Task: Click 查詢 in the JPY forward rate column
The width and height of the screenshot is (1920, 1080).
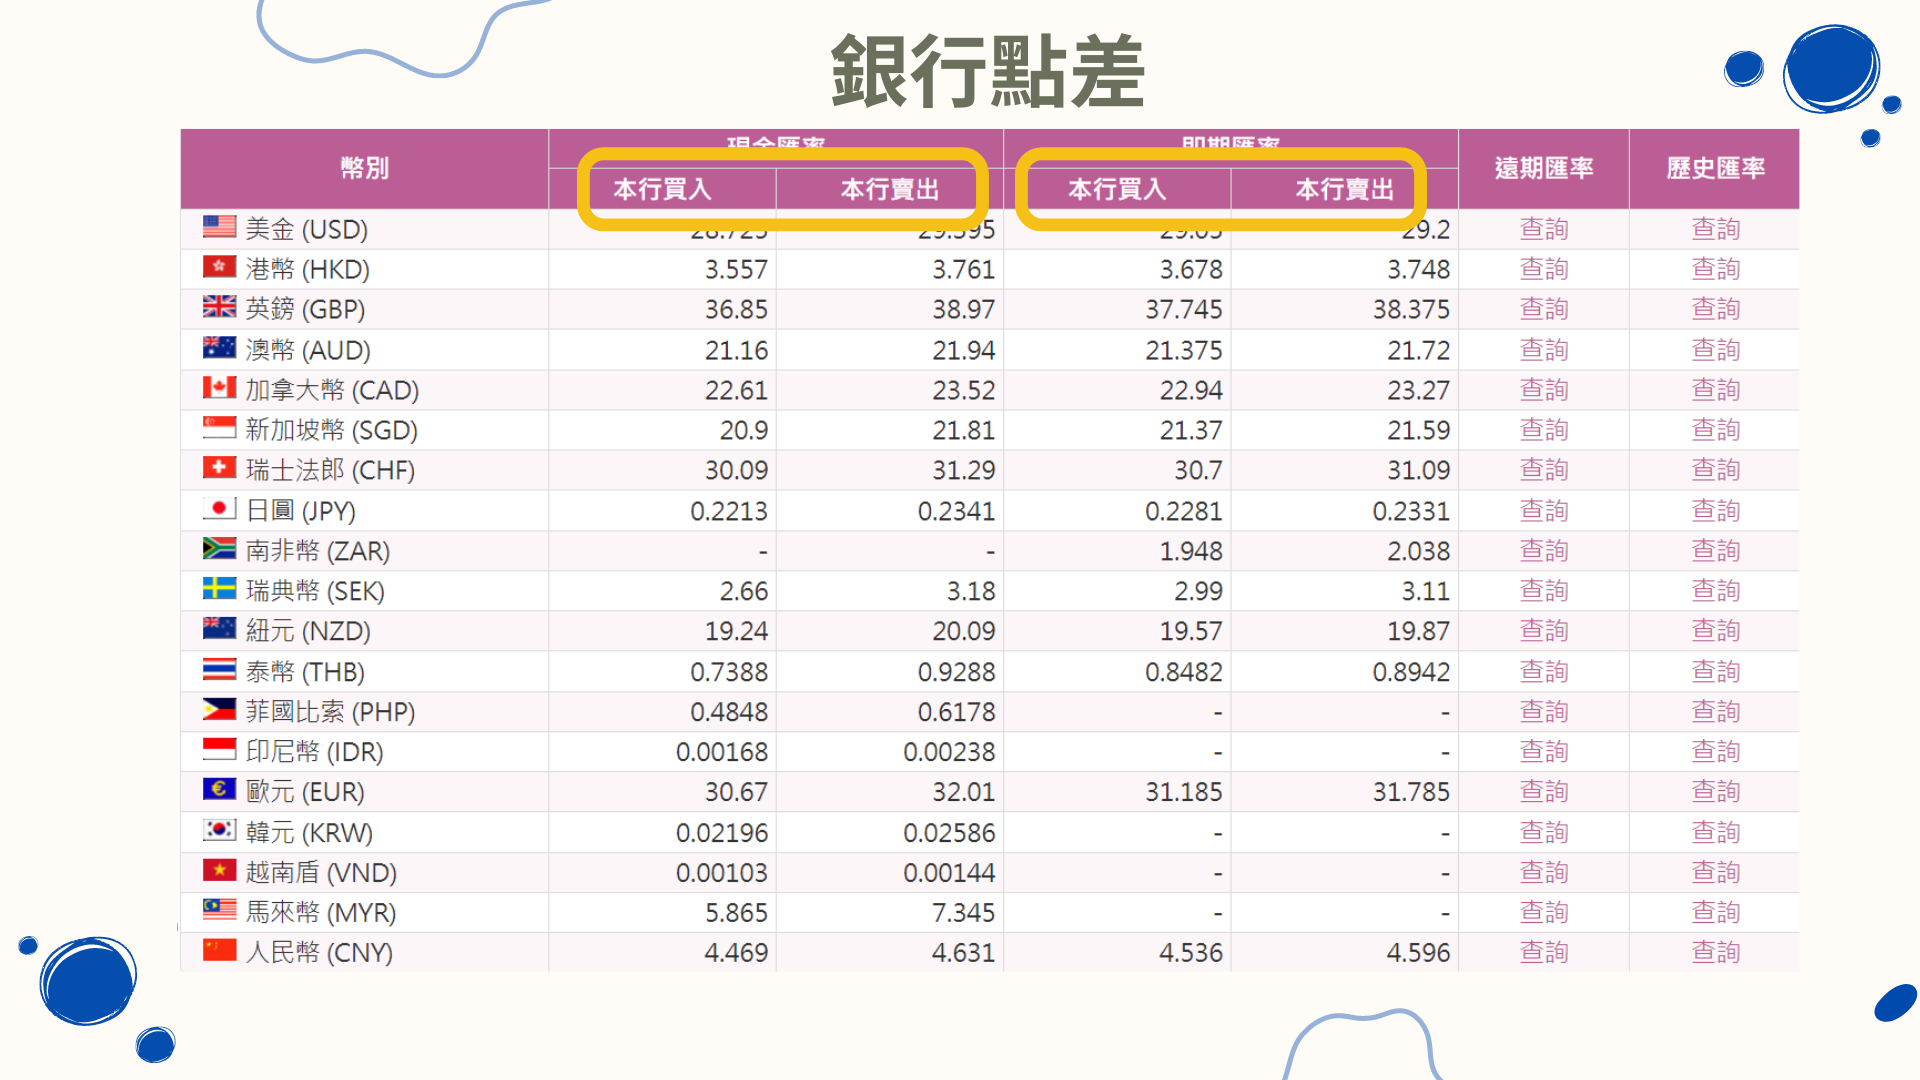Action: [1544, 510]
